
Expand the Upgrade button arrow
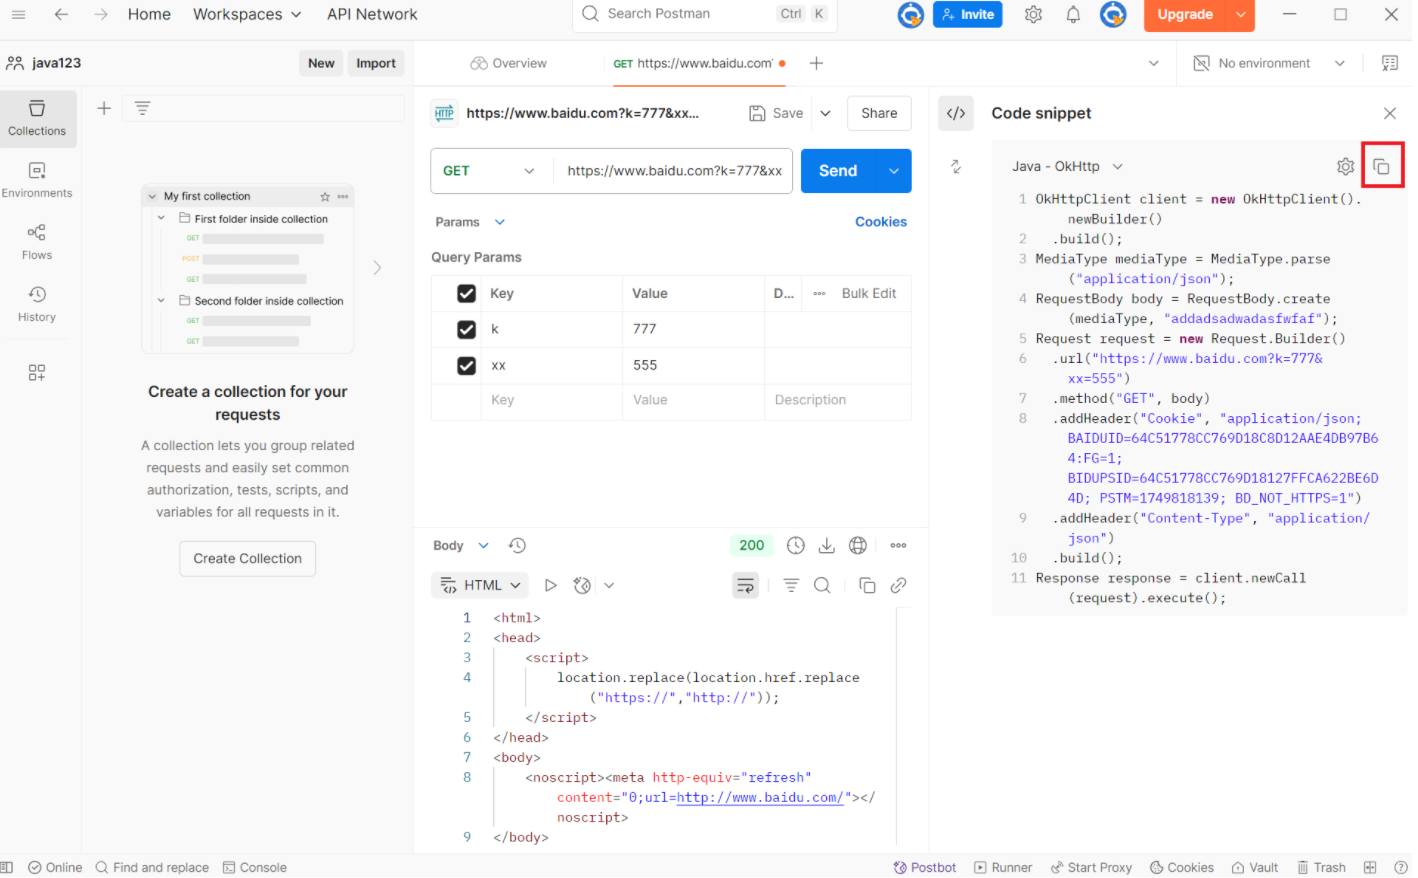1240,14
